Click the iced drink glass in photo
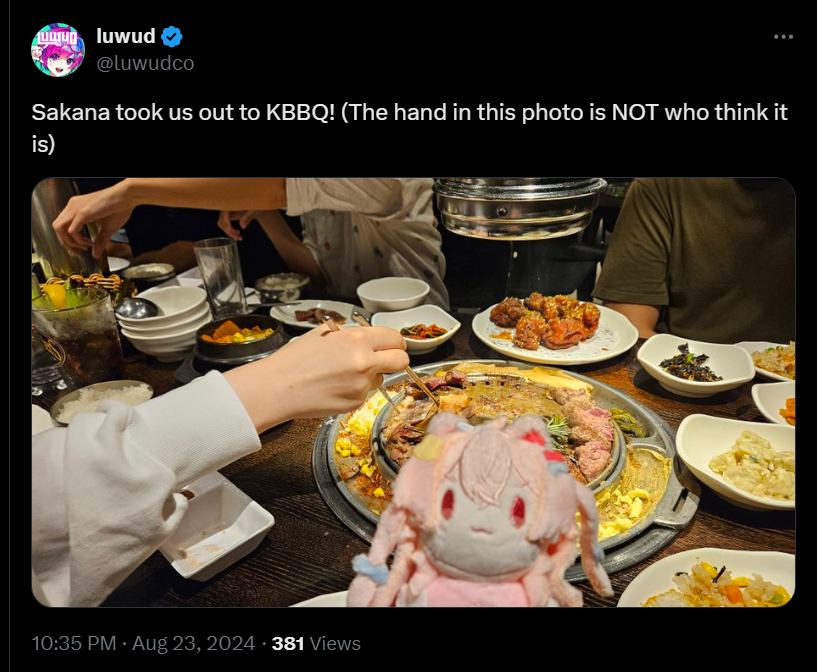Viewport: 817px width, 672px height. point(77,333)
